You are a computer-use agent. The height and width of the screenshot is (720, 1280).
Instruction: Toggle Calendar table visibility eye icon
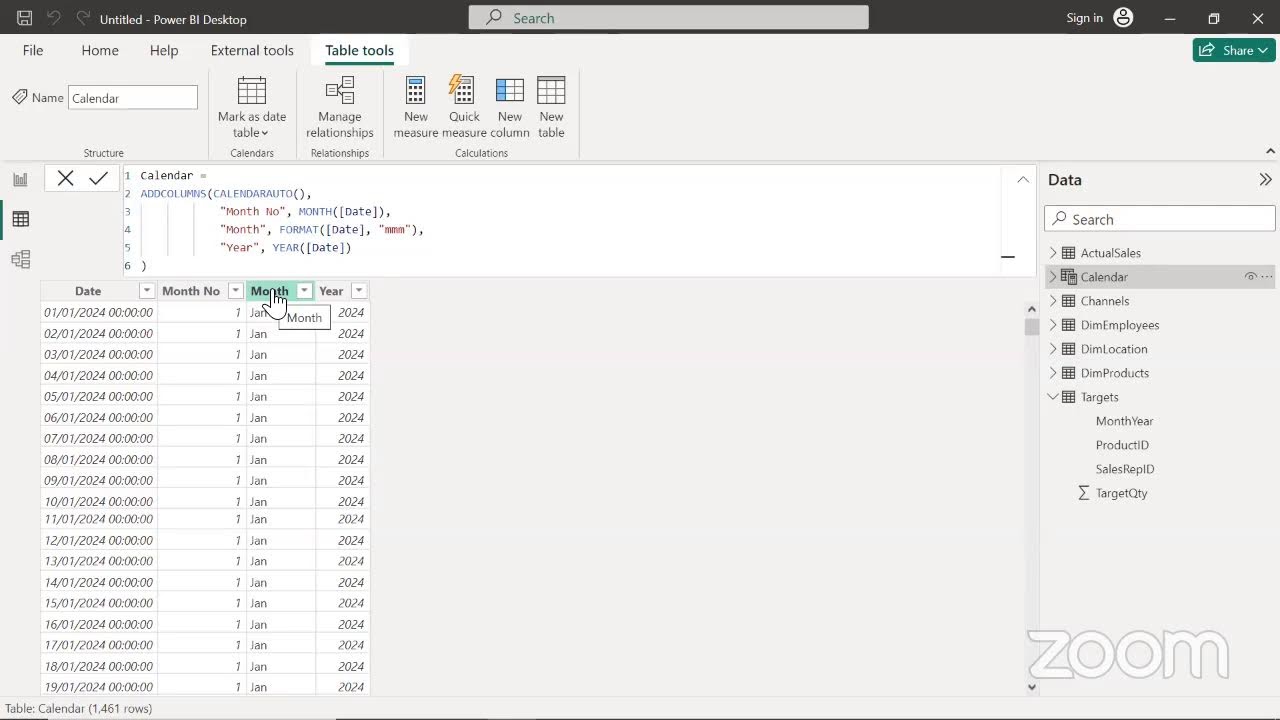[x=1250, y=277]
